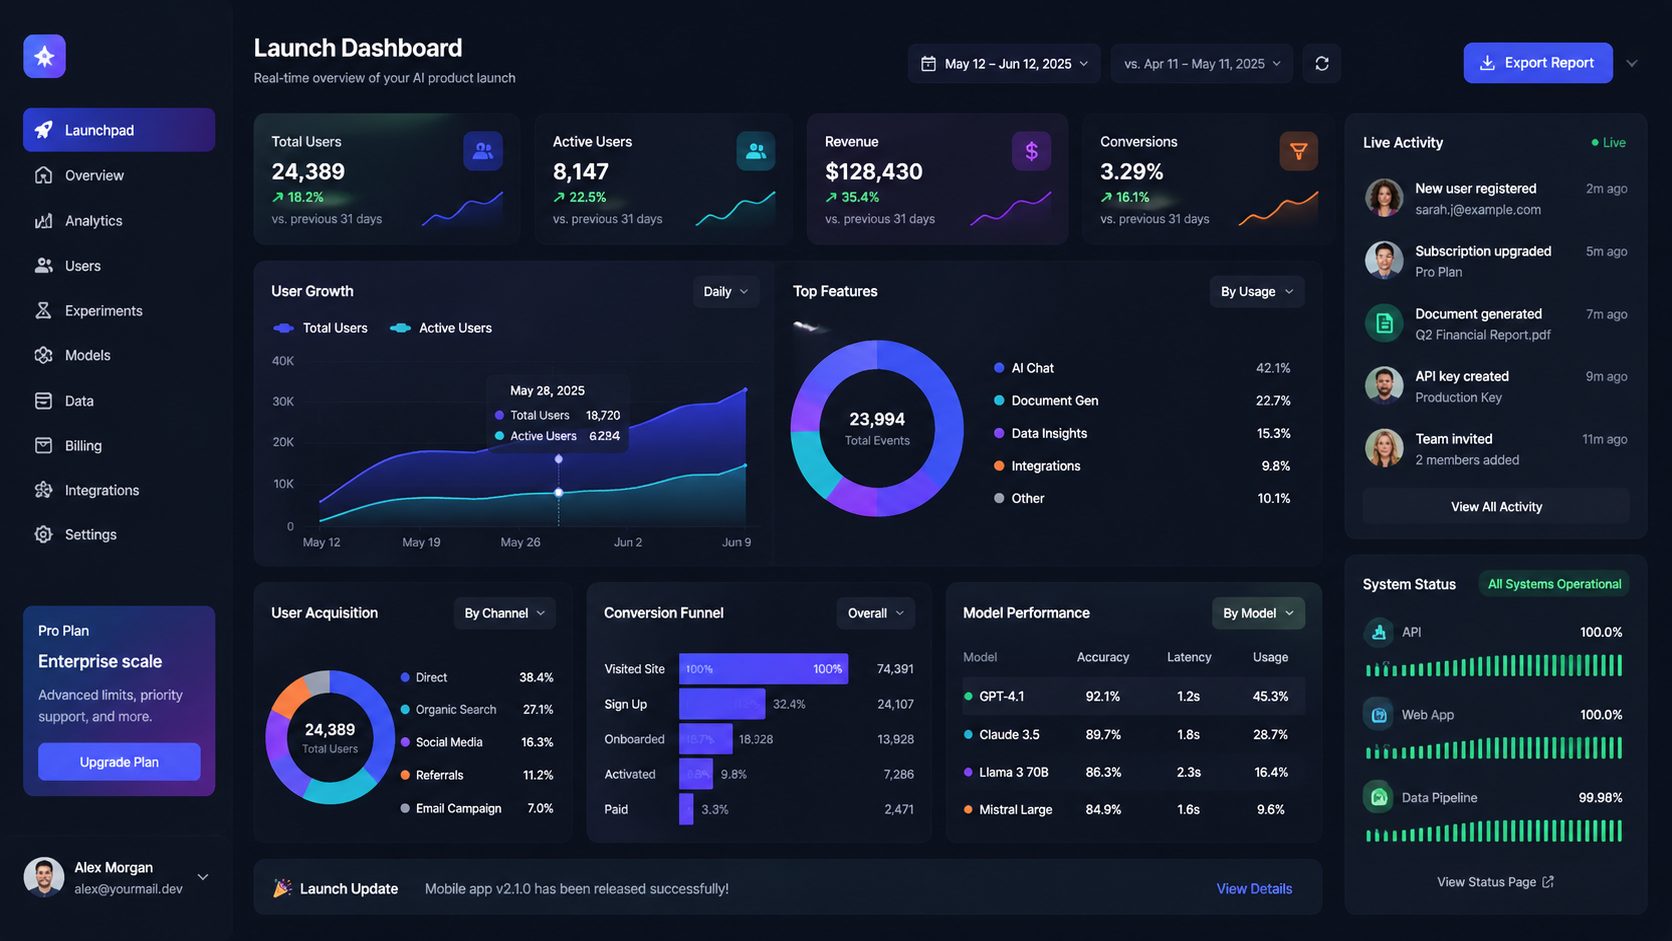Select Experiments in the sidebar
This screenshot has height=941, width=1672.
click(119, 311)
